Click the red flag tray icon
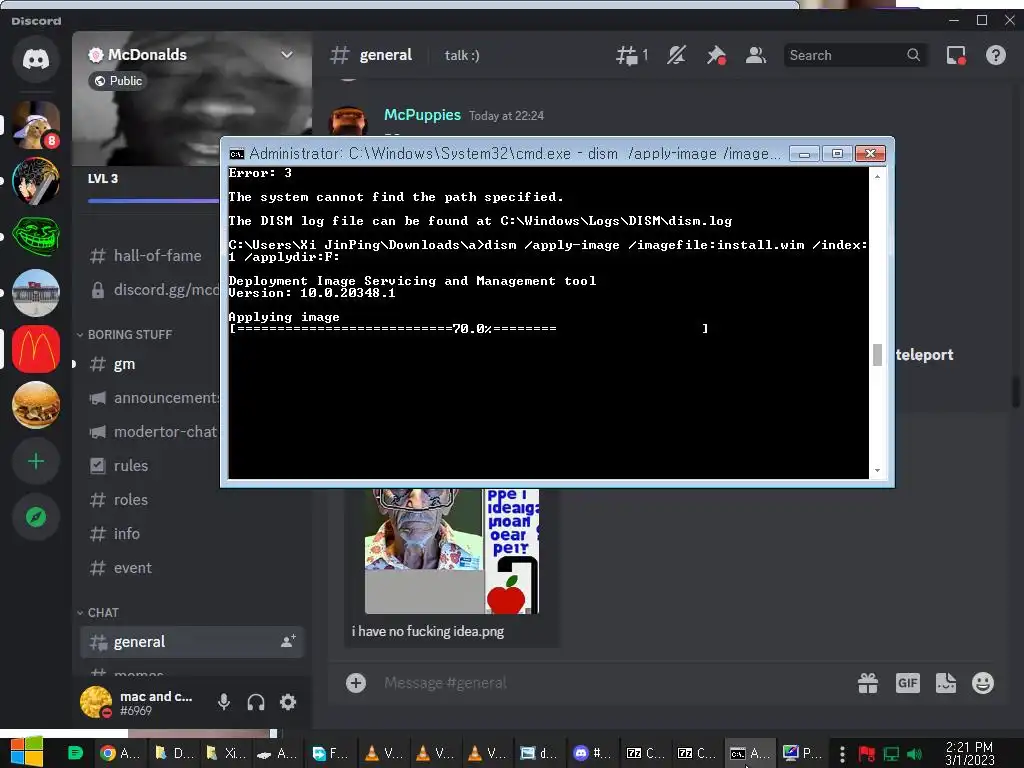1024x768 pixels. point(867,754)
